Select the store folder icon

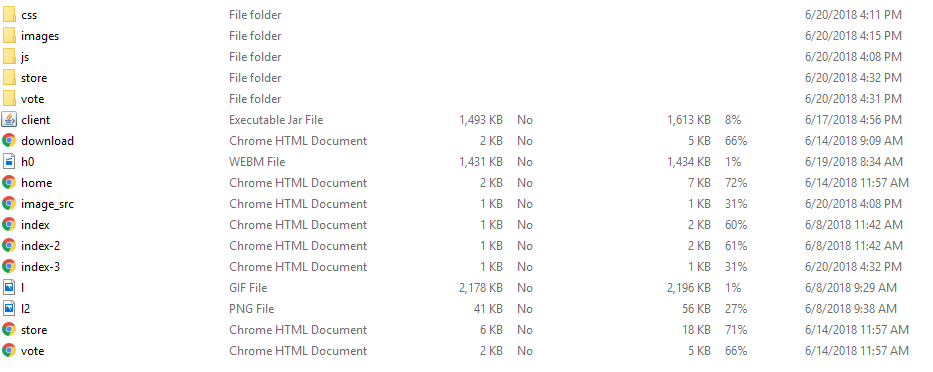9,78
